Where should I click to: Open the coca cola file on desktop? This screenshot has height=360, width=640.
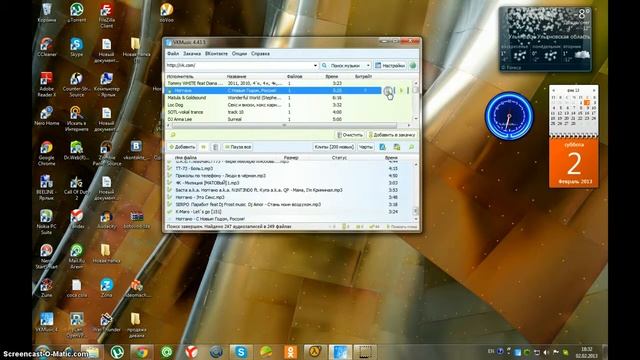(76, 288)
